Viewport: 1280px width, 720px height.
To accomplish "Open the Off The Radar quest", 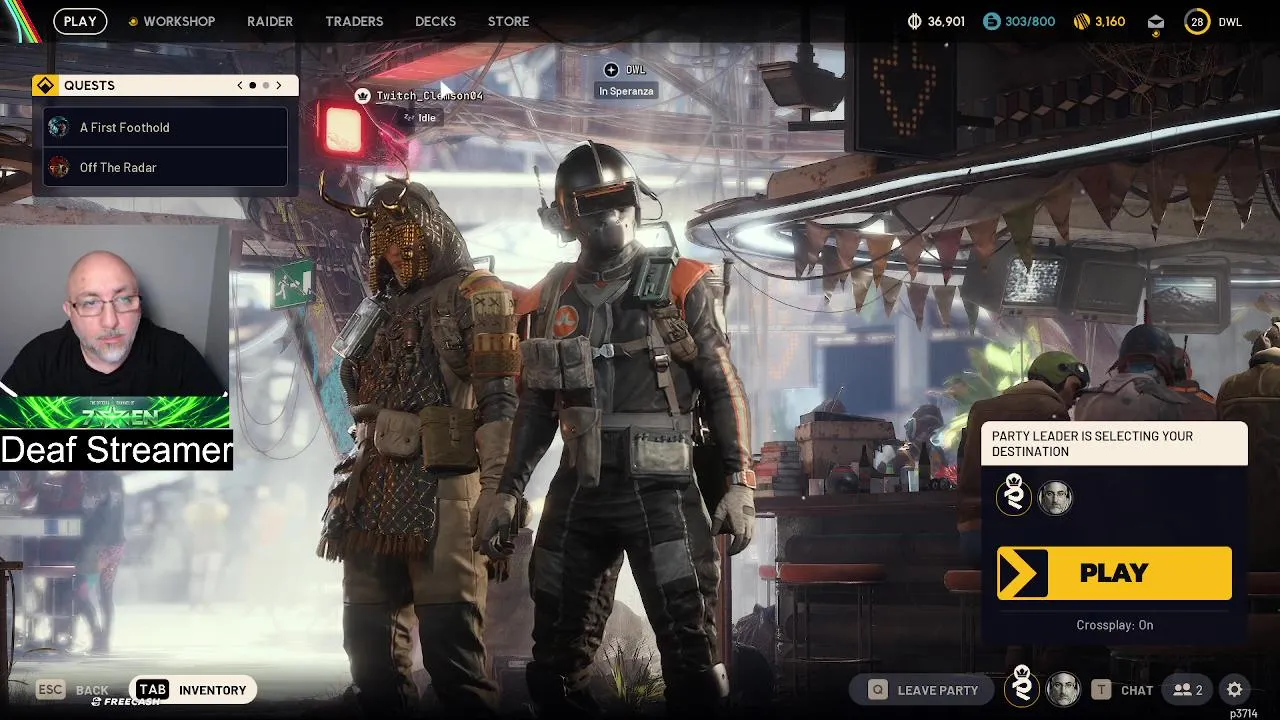I will (166, 167).
